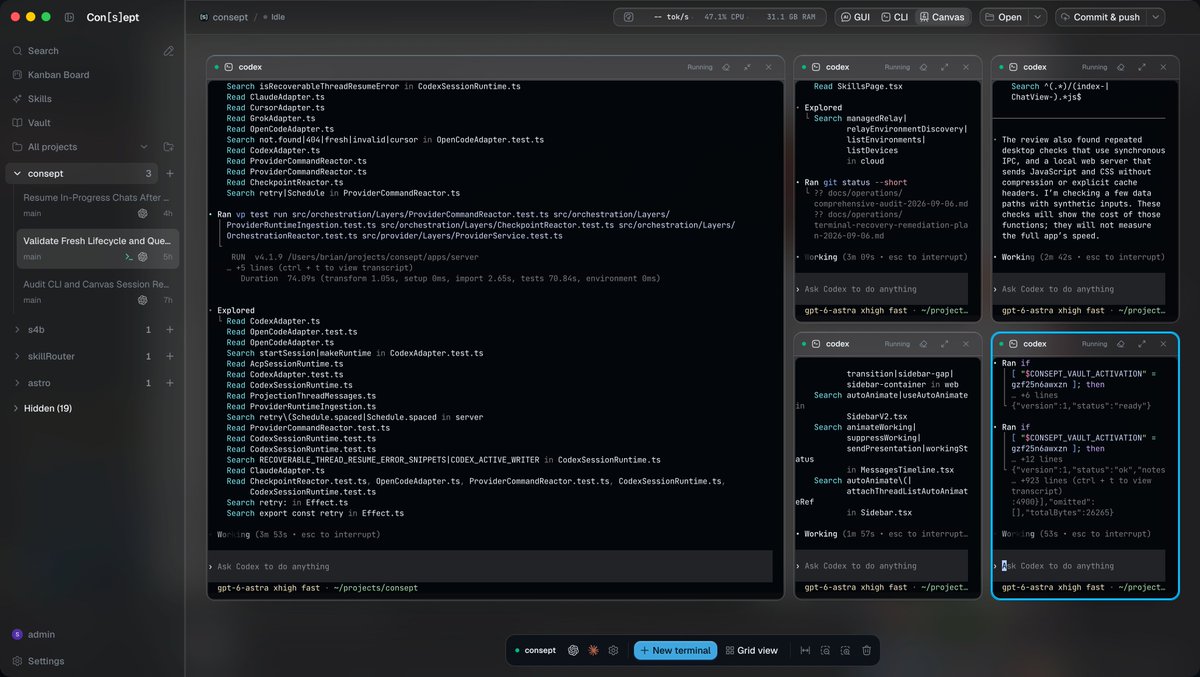Expand the top-right codex terminal fullscreen

point(1141,67)
